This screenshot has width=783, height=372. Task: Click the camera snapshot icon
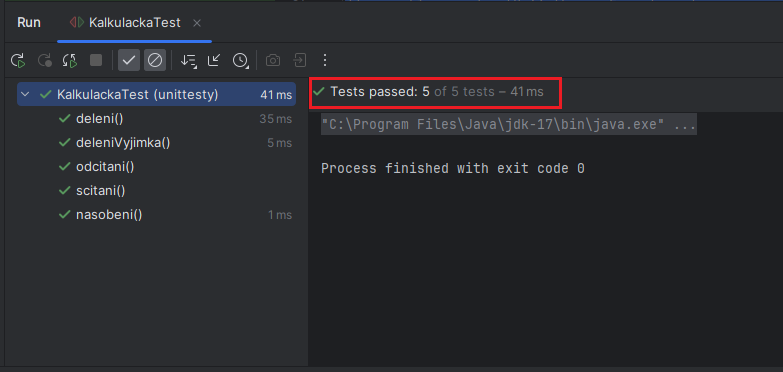(273, 61)
